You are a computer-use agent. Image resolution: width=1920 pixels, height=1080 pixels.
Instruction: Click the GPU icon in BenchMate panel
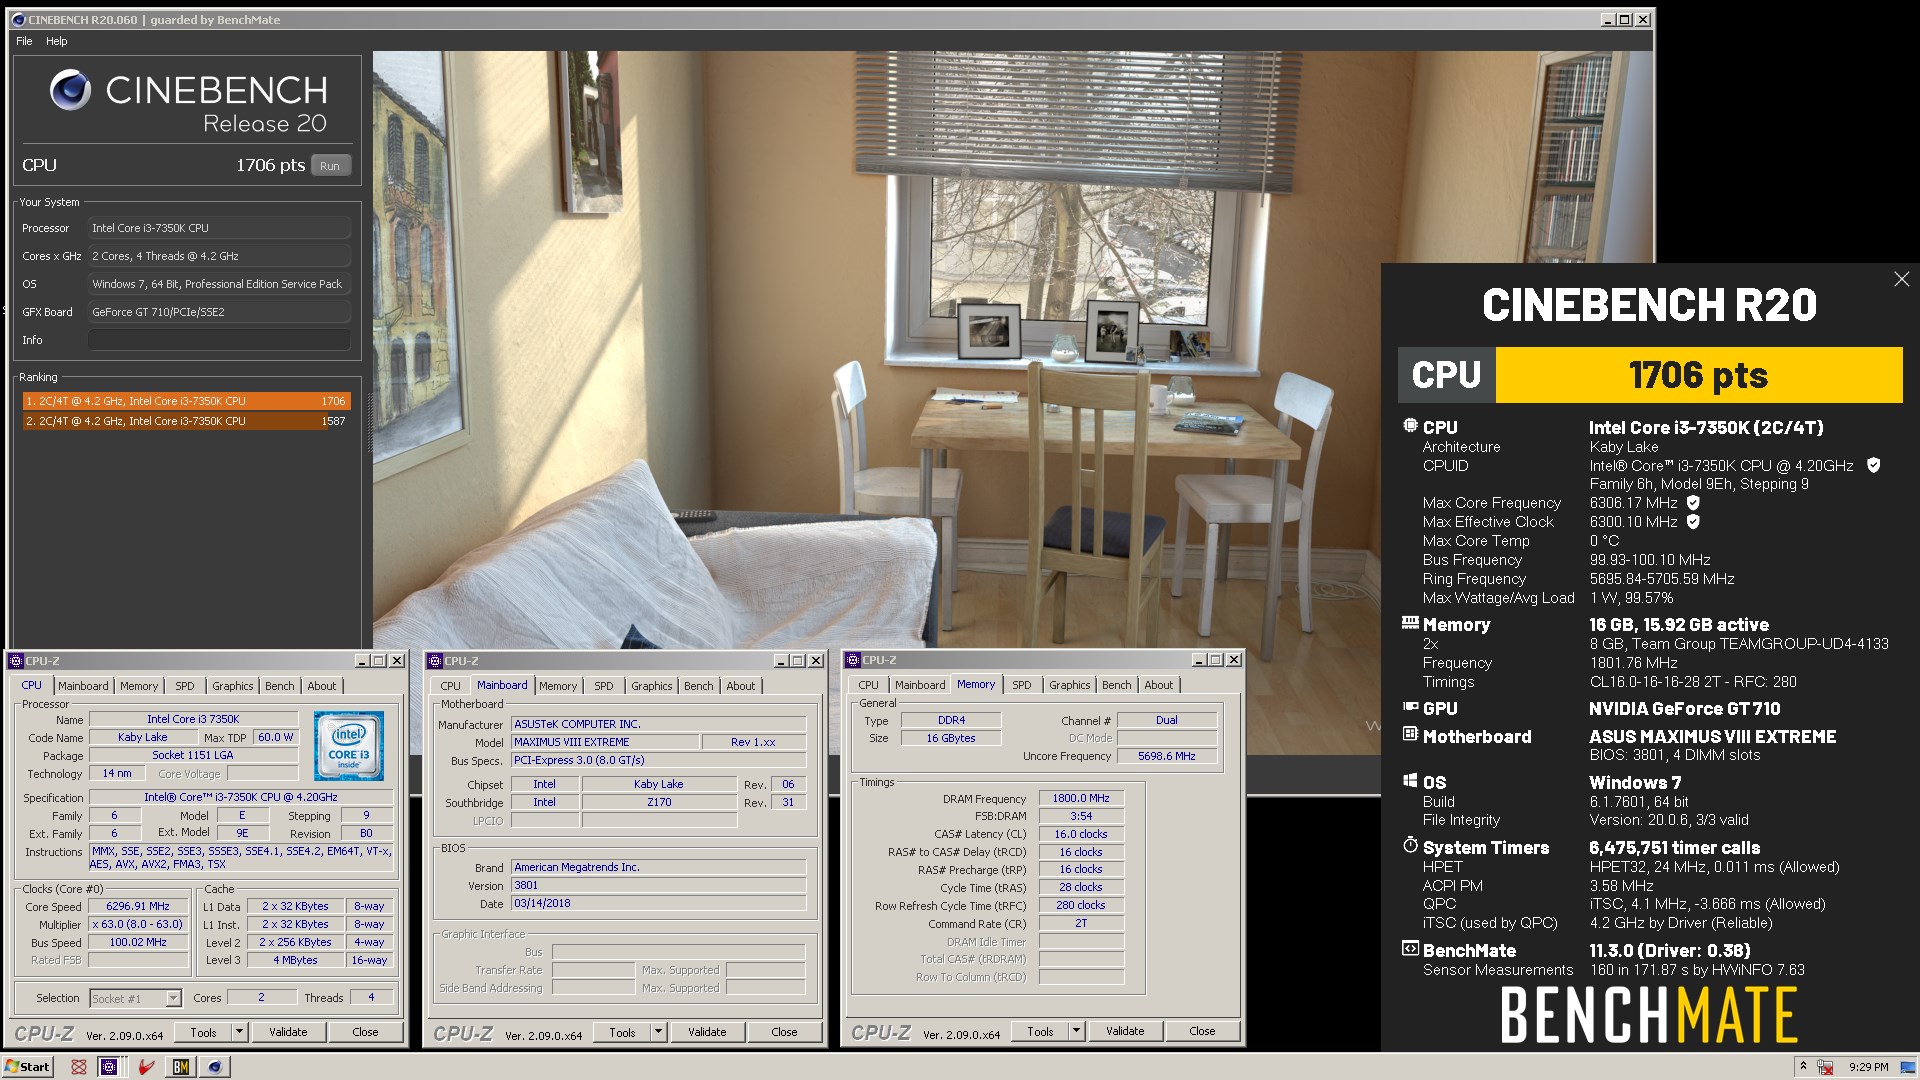click(1410, 707)
